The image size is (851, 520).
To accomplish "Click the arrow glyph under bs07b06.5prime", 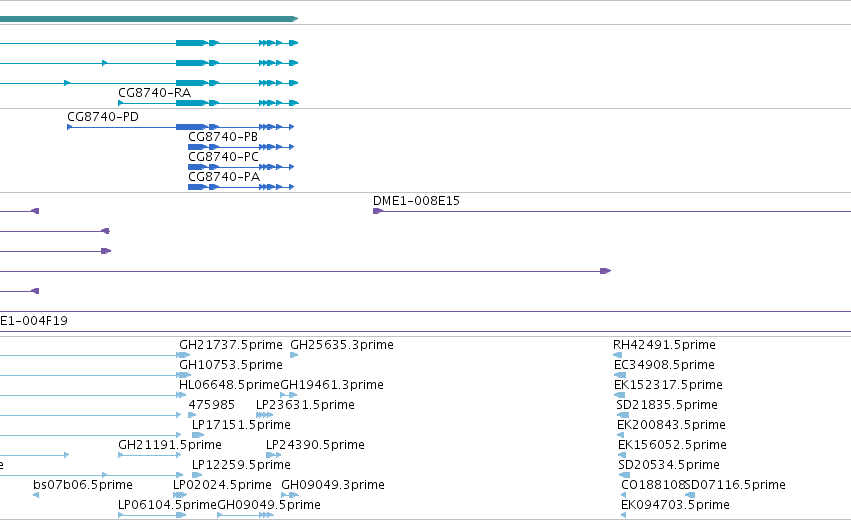I will (36, 495).
